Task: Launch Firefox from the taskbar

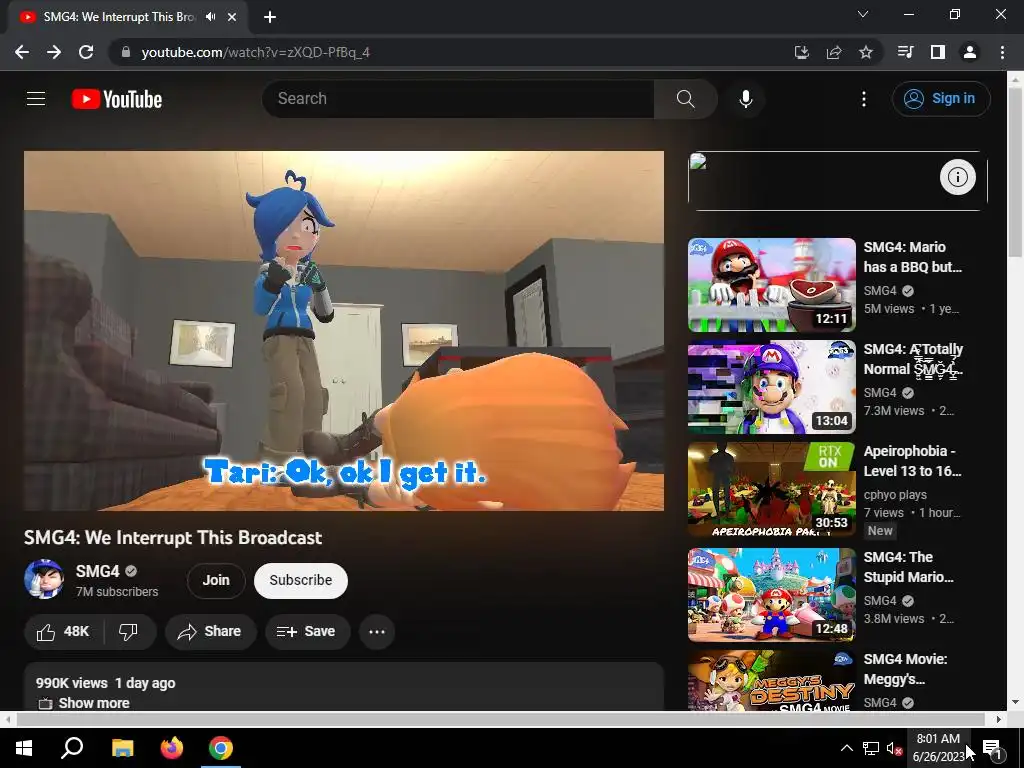Action: pyautogui.click(x=172, y=748)
